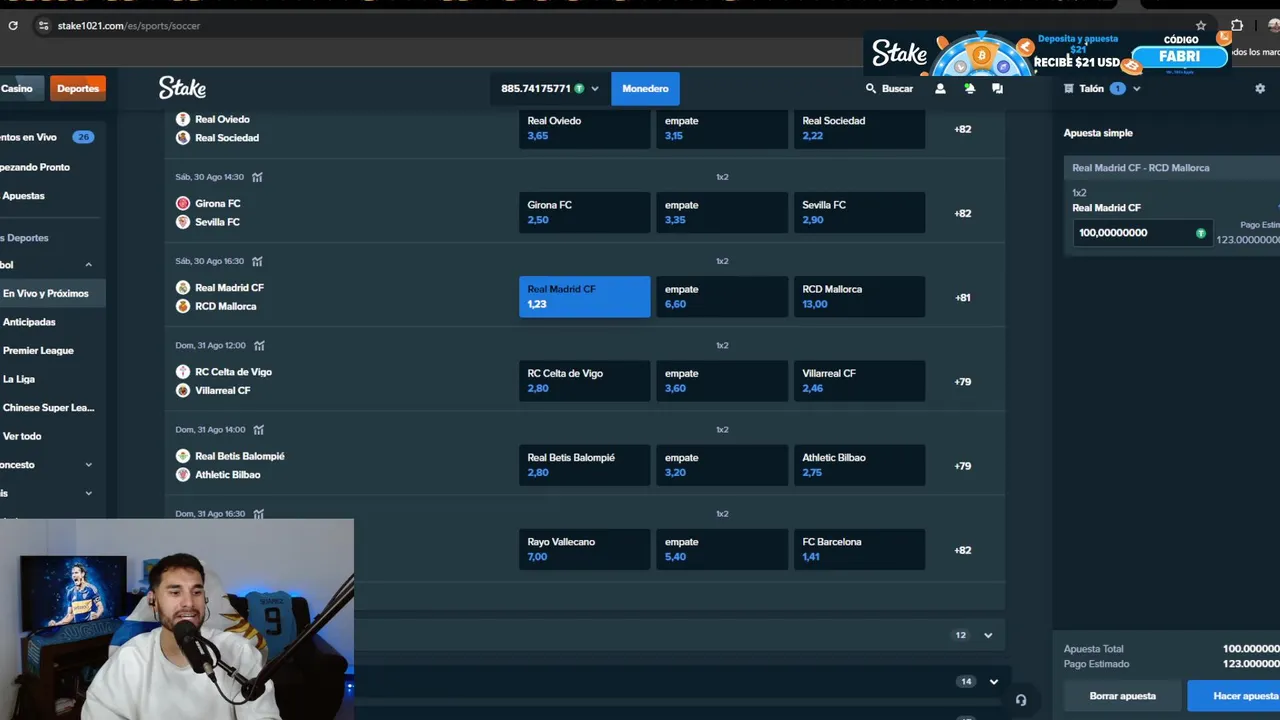
Task: Open +82 markets for Girona match
Action: (x=963, y=213)
